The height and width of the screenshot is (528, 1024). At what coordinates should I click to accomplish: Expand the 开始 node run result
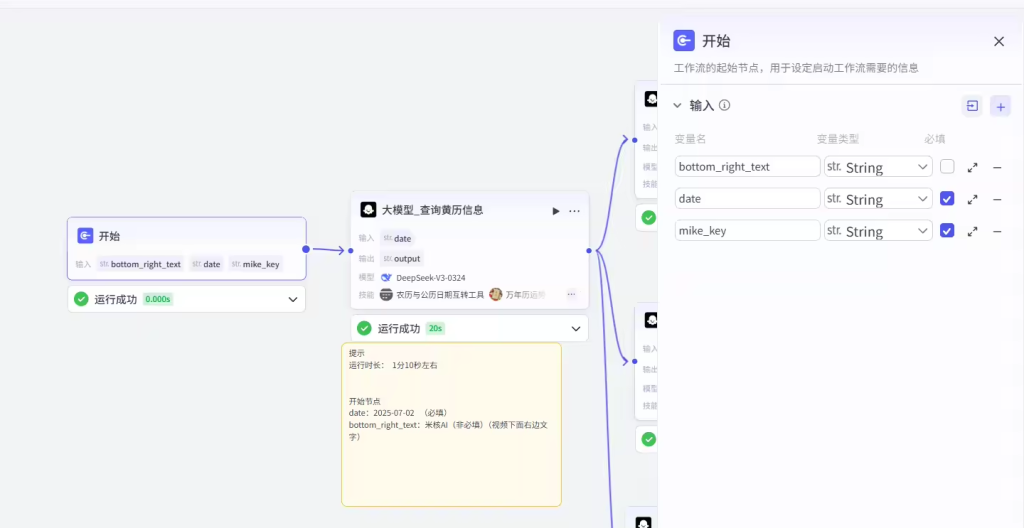click(x=293, y=299)
